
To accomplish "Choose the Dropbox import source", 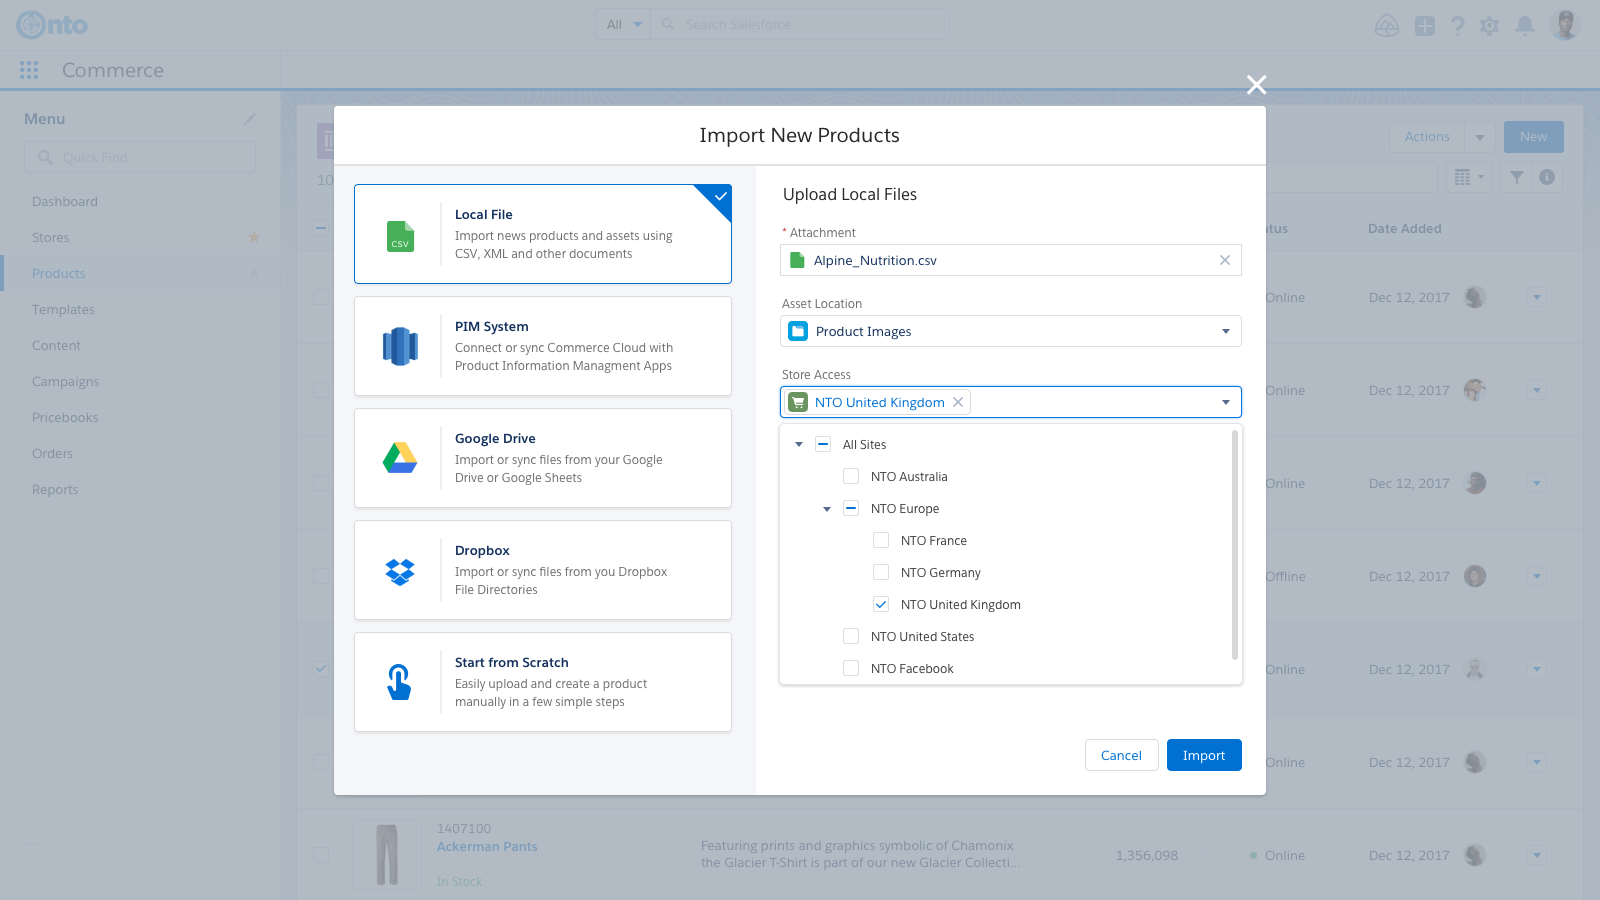I will pos(543,570).
